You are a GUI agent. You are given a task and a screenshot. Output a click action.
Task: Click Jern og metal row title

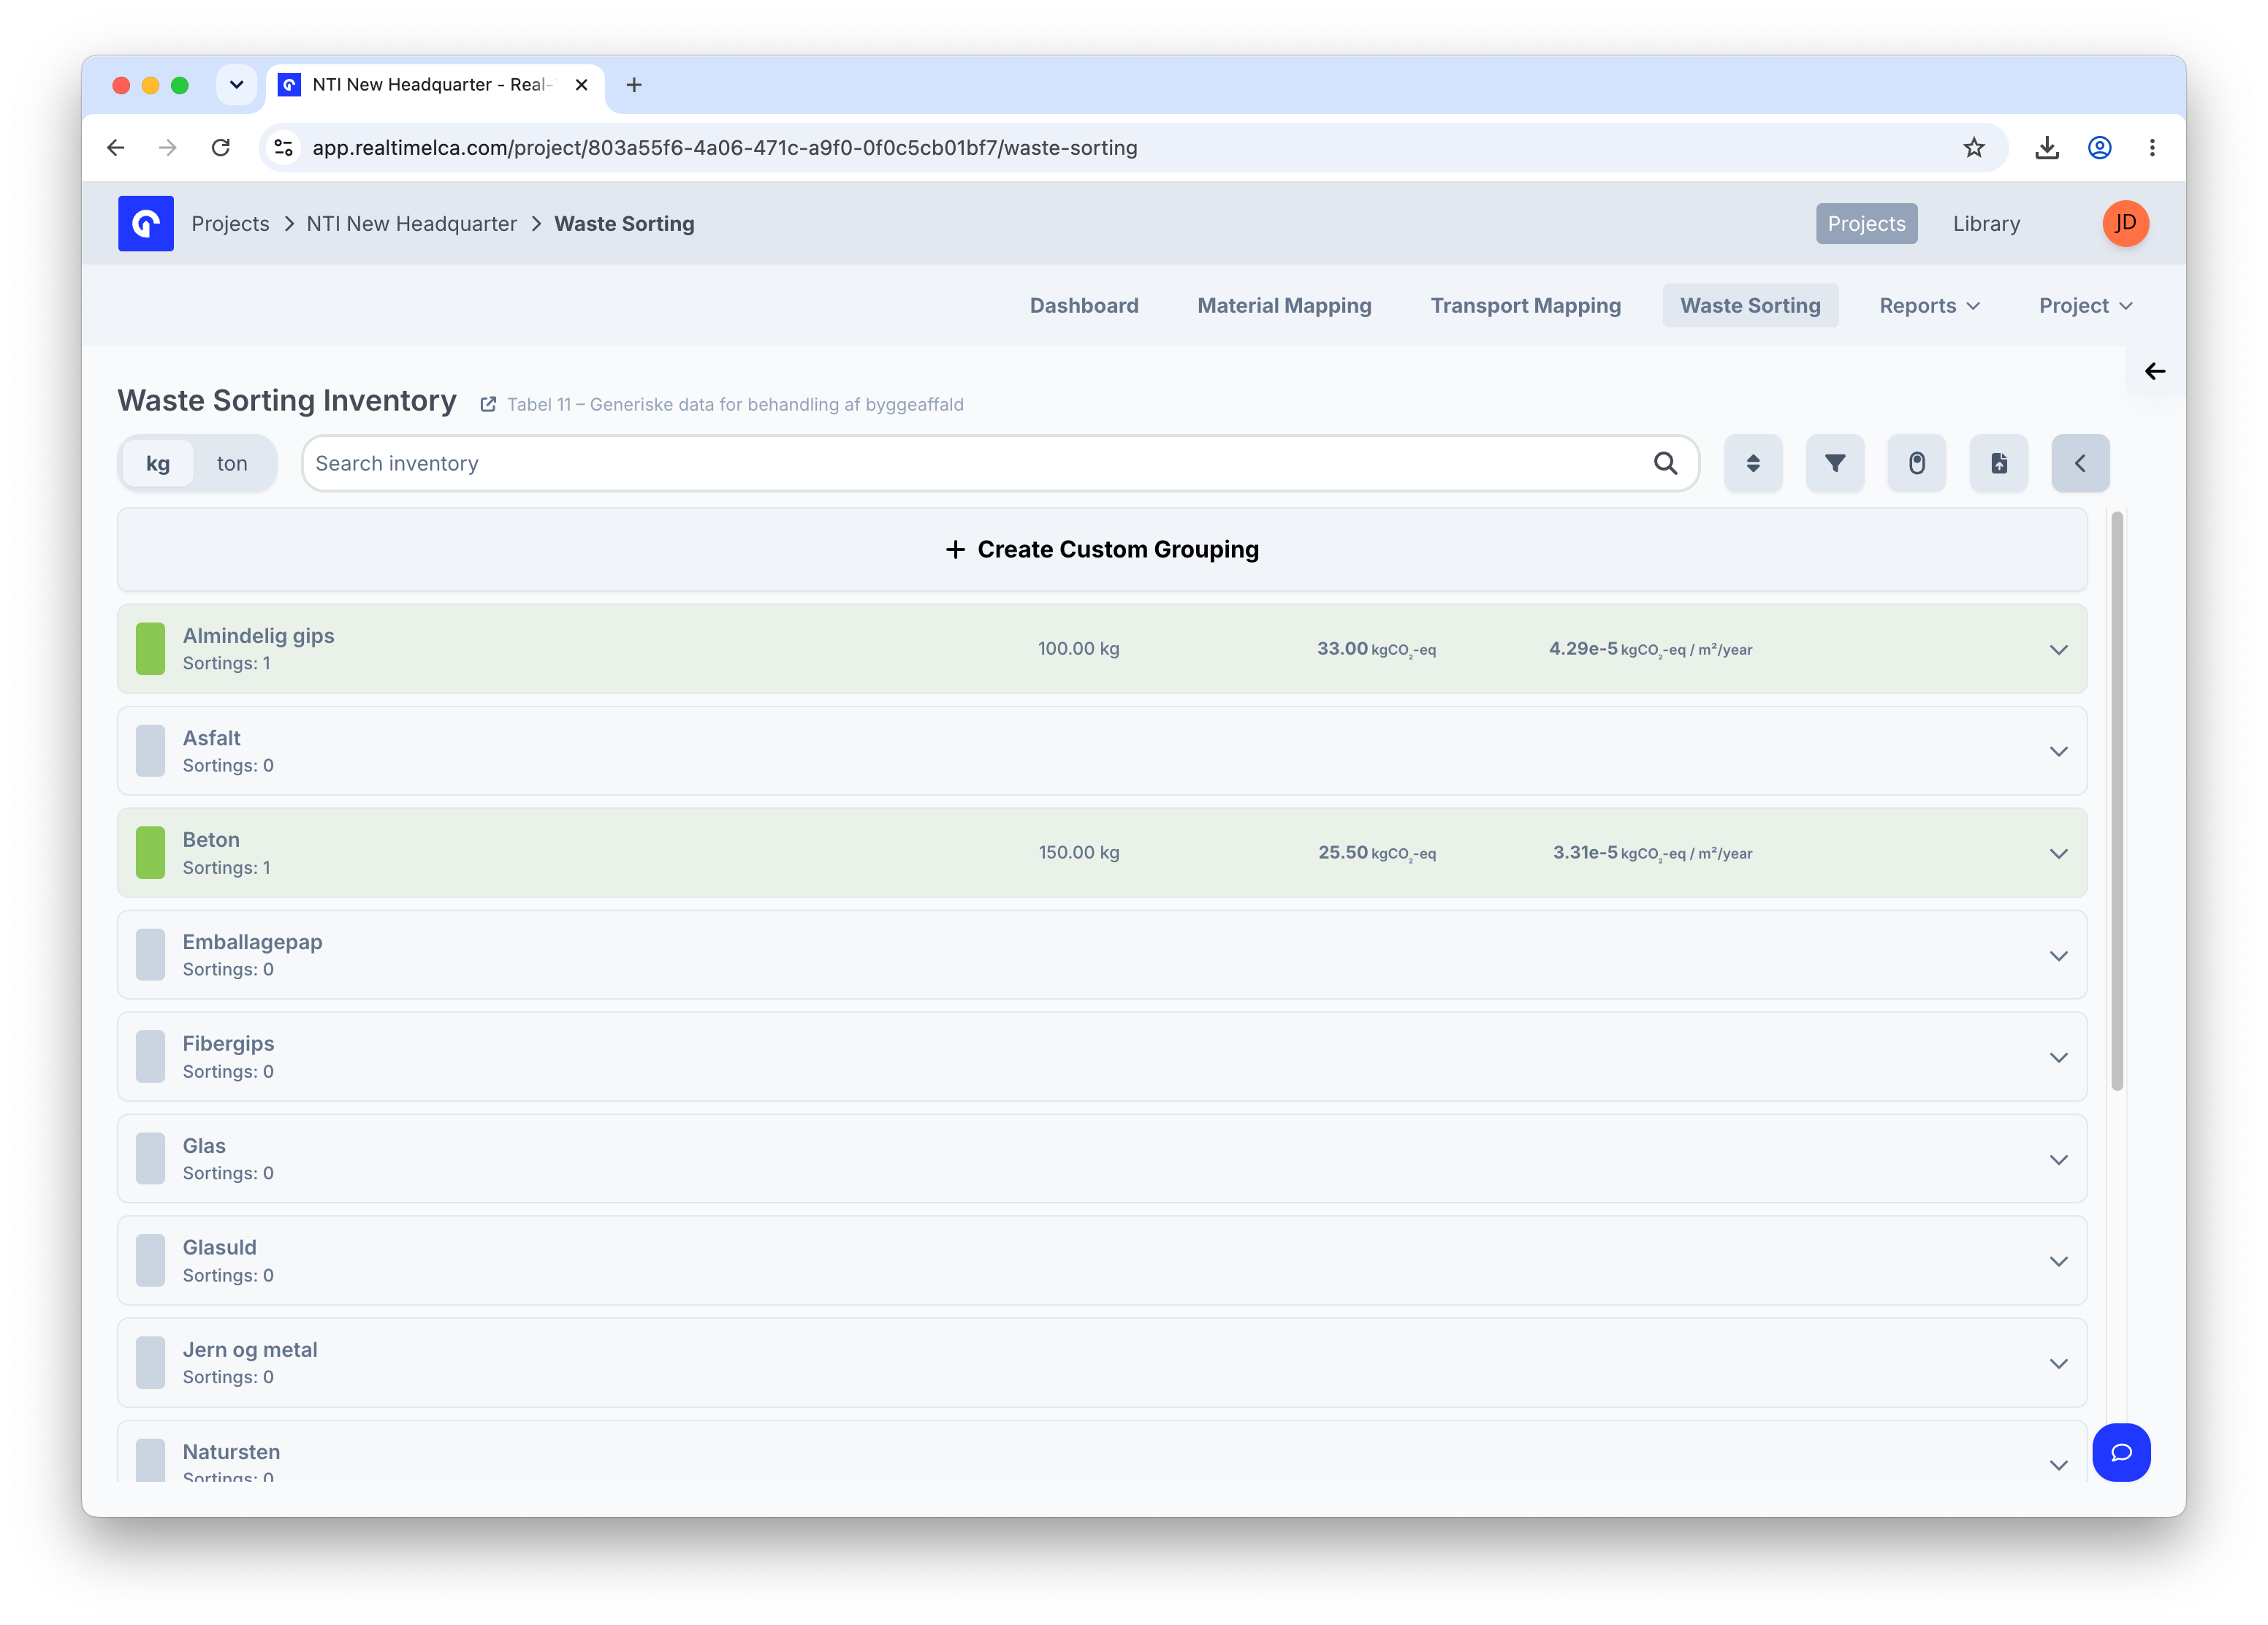250,1349
